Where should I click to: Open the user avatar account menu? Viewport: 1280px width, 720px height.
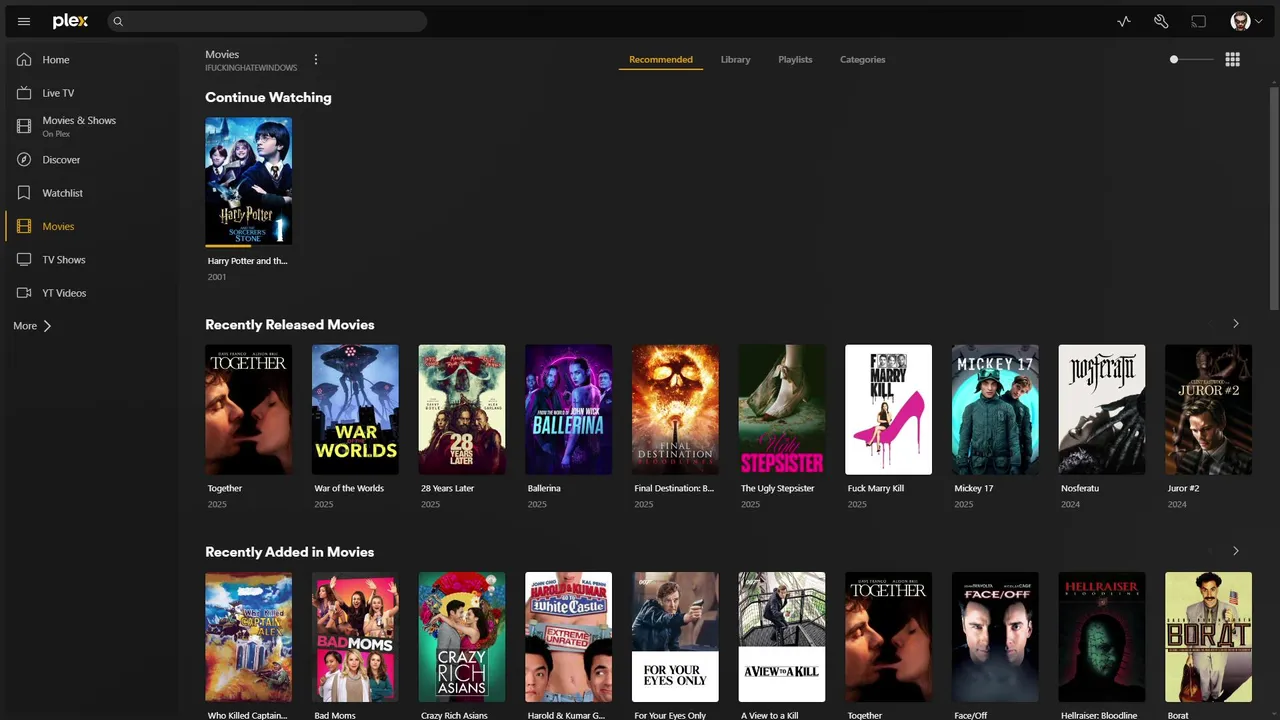[1246, 21]
